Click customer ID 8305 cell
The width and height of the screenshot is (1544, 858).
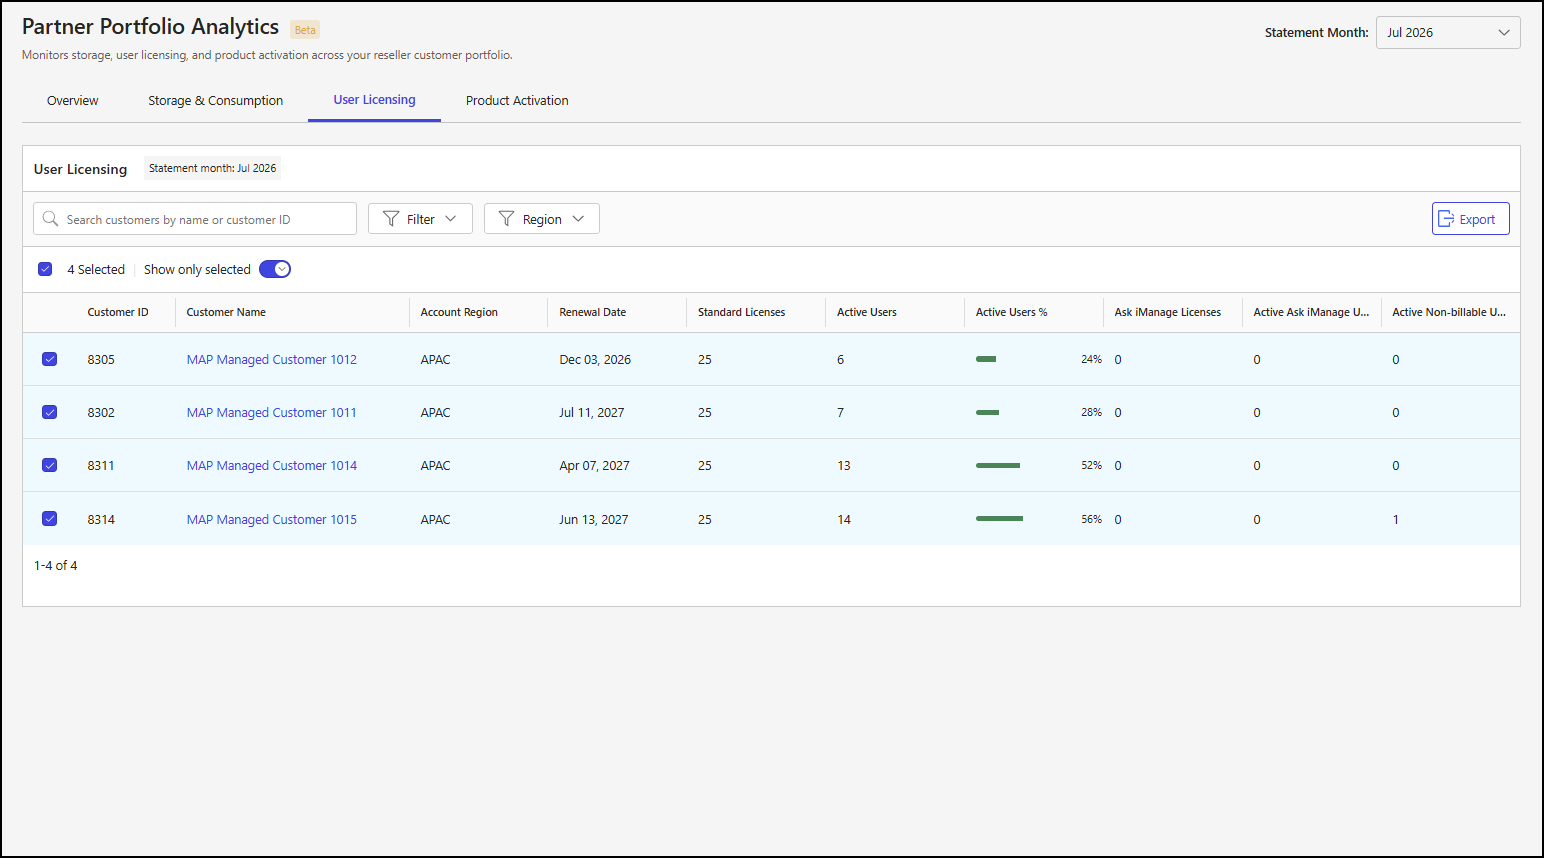(101, 359)
